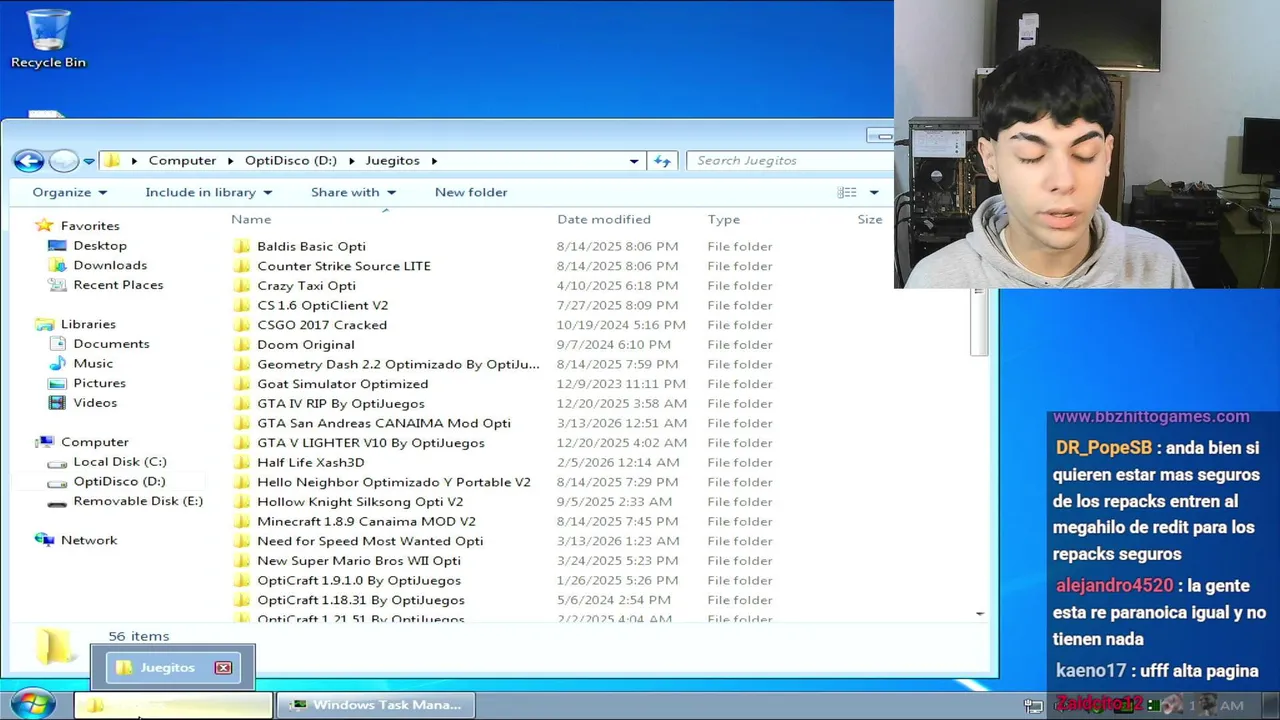Select Hollow Knight Silksong Opti V2 icon
Viewport: 1280px width, 720px height.
242,502
